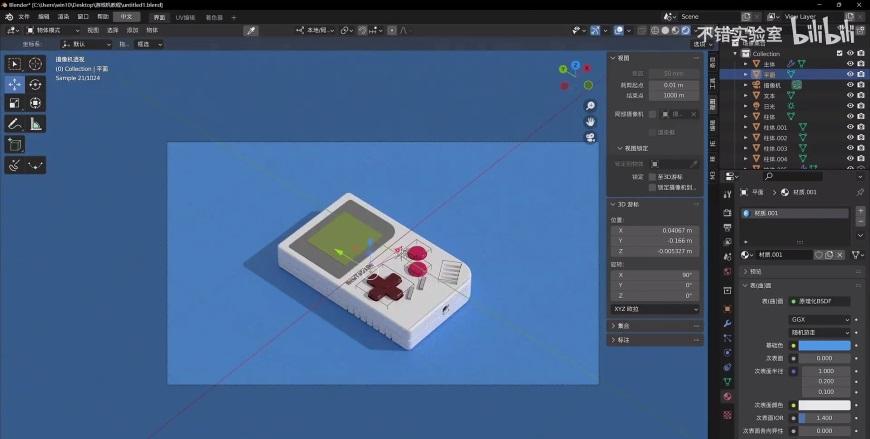The width and height of the screenshot is (870, 439).
Task: Click the zoom magnifier viewport icon
Action: (x=590, y=106)
